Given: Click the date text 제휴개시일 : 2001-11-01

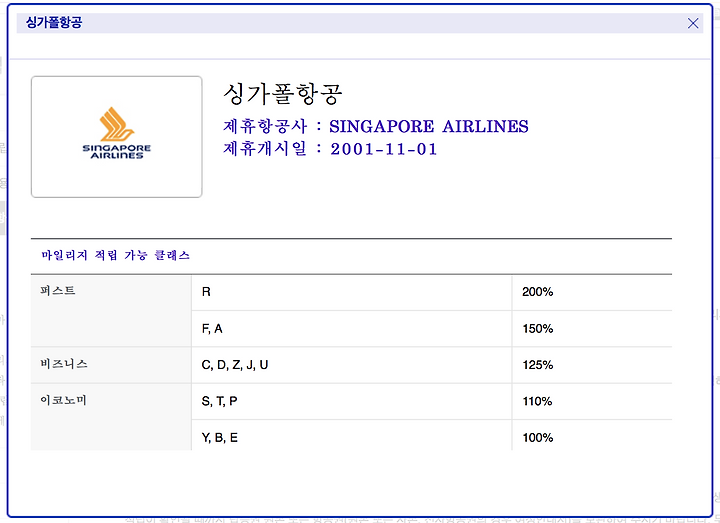Looking at the screenshot, I should [330, 148].
